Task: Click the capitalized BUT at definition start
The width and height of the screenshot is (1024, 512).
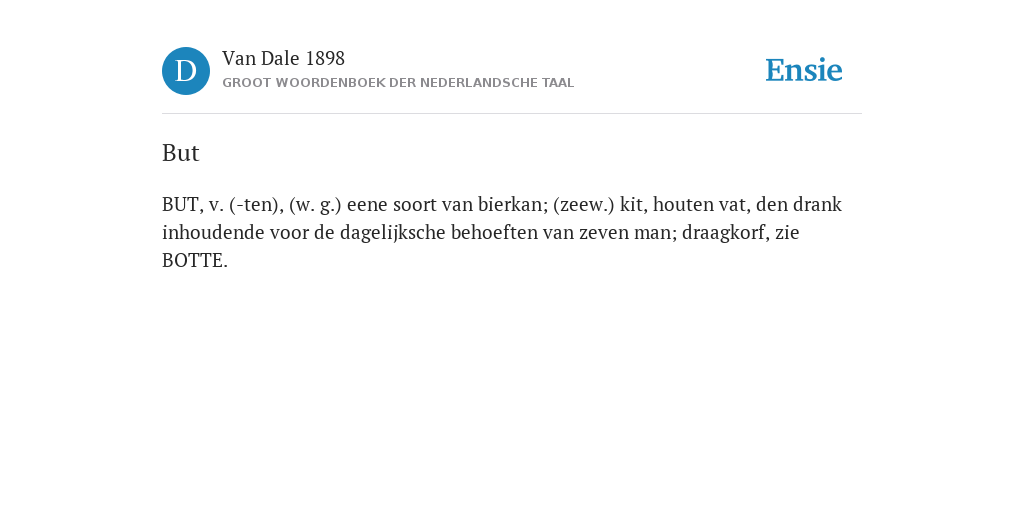Action: click(x=182, y=205)
